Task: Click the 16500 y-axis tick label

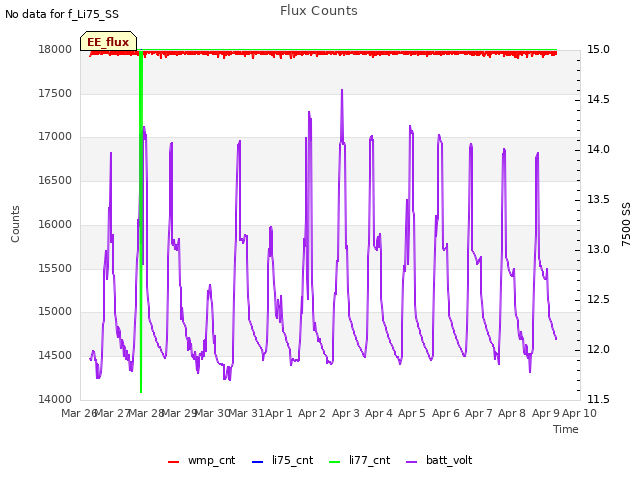Action: [55, 180]
